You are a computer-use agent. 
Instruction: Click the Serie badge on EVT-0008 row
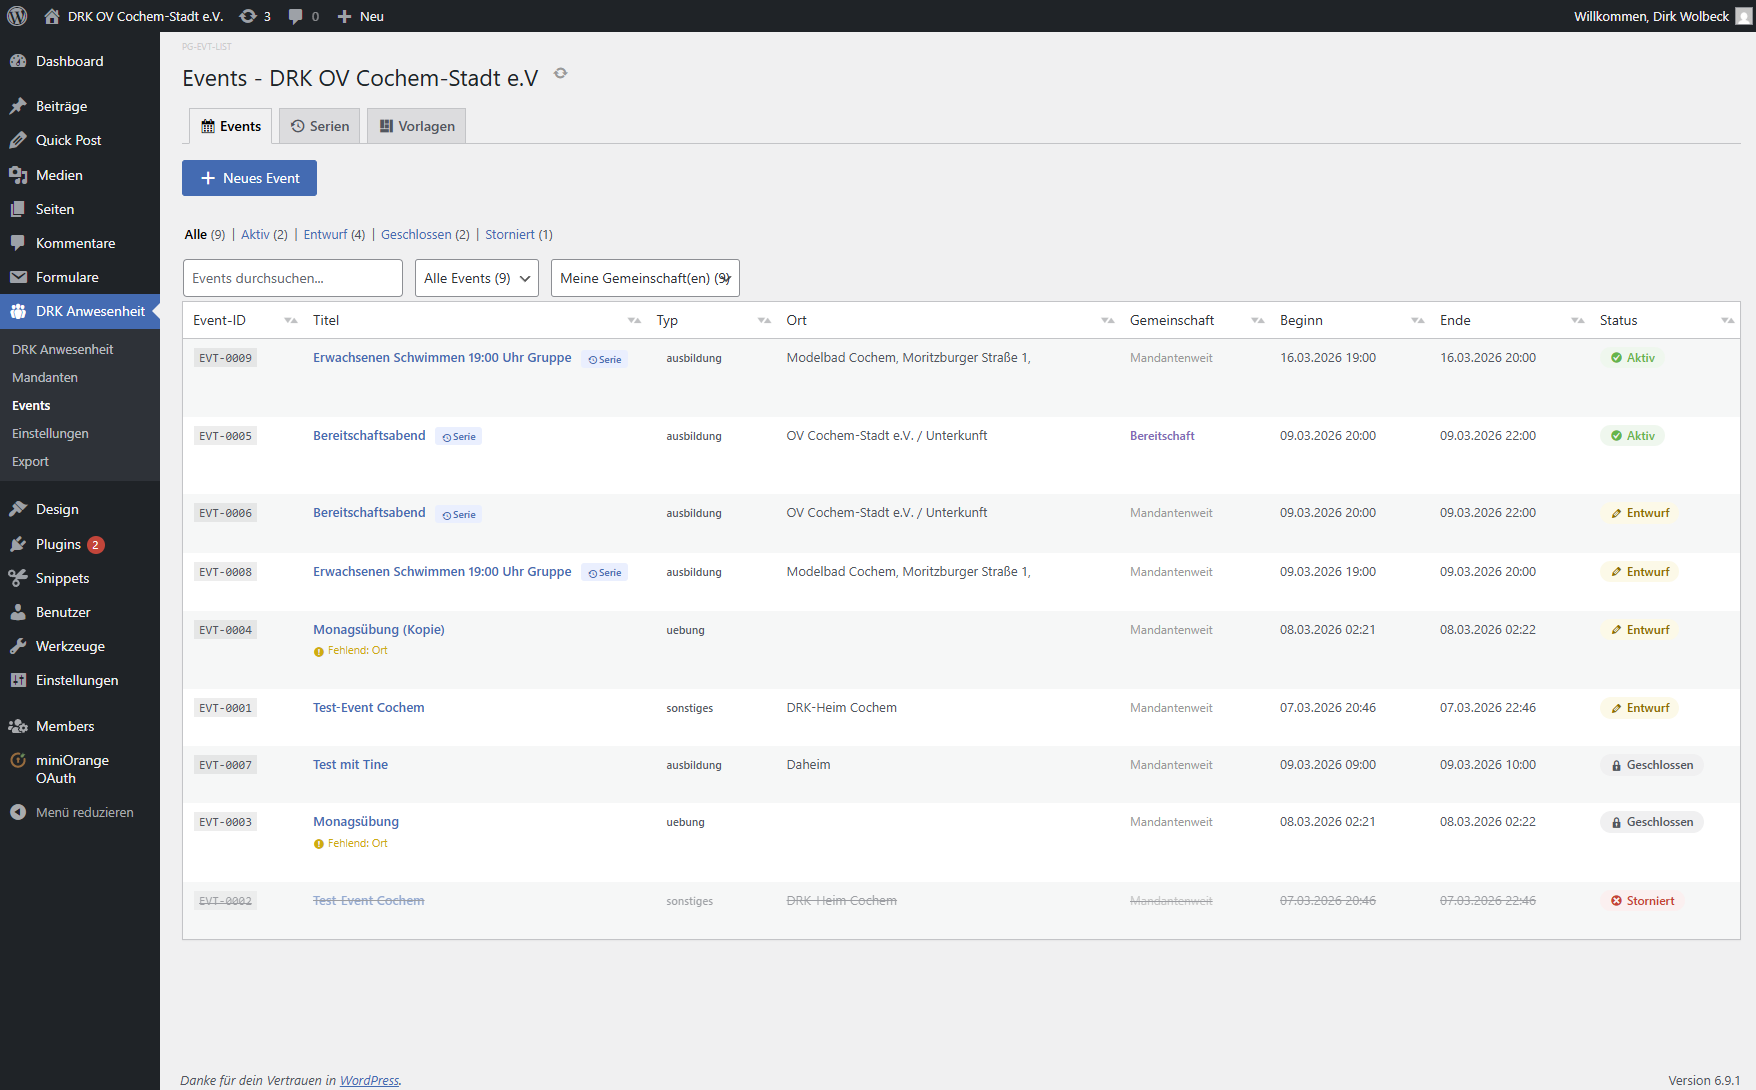(x=605, y=573)
